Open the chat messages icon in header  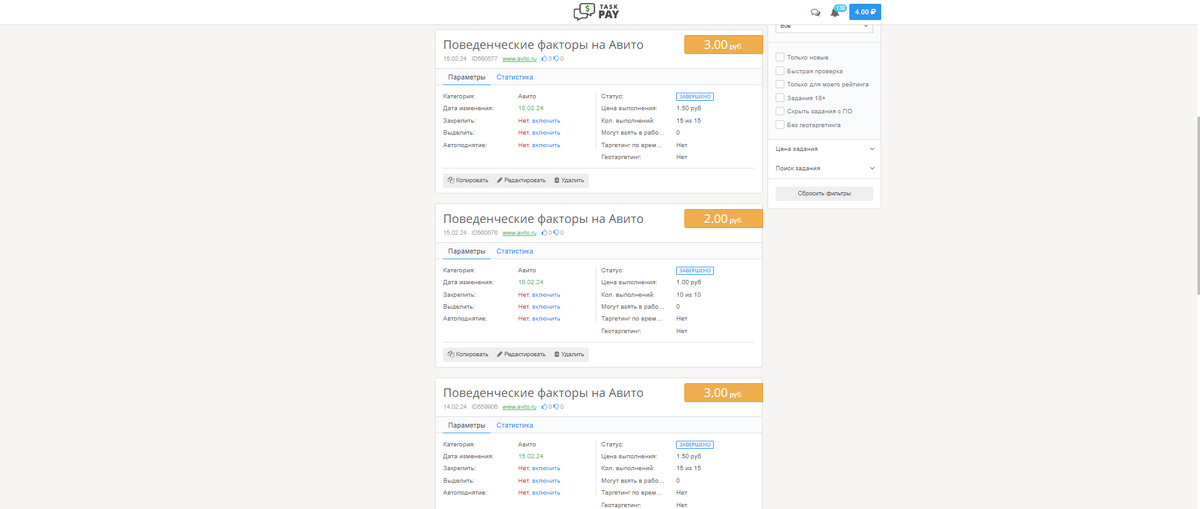pos(815,13)
